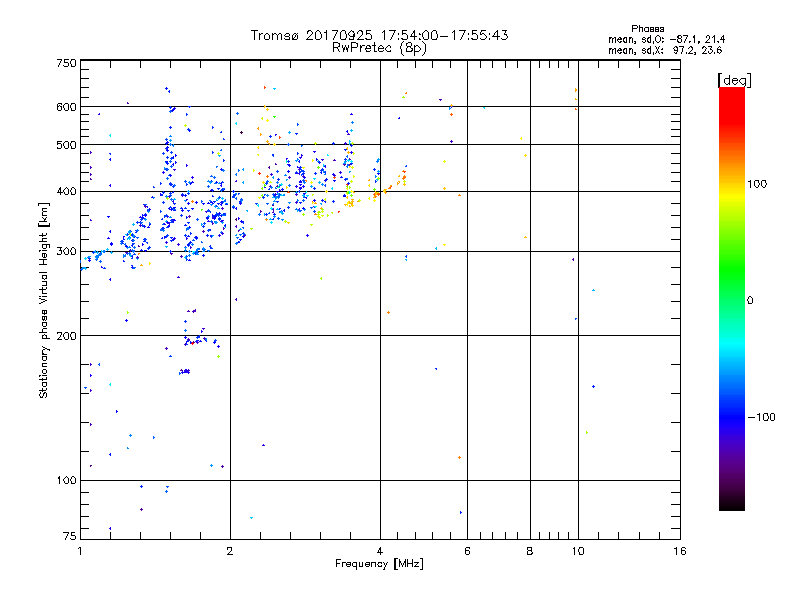
Task: Click the x-axis tick label '2'
Action: tap(230, 551)
